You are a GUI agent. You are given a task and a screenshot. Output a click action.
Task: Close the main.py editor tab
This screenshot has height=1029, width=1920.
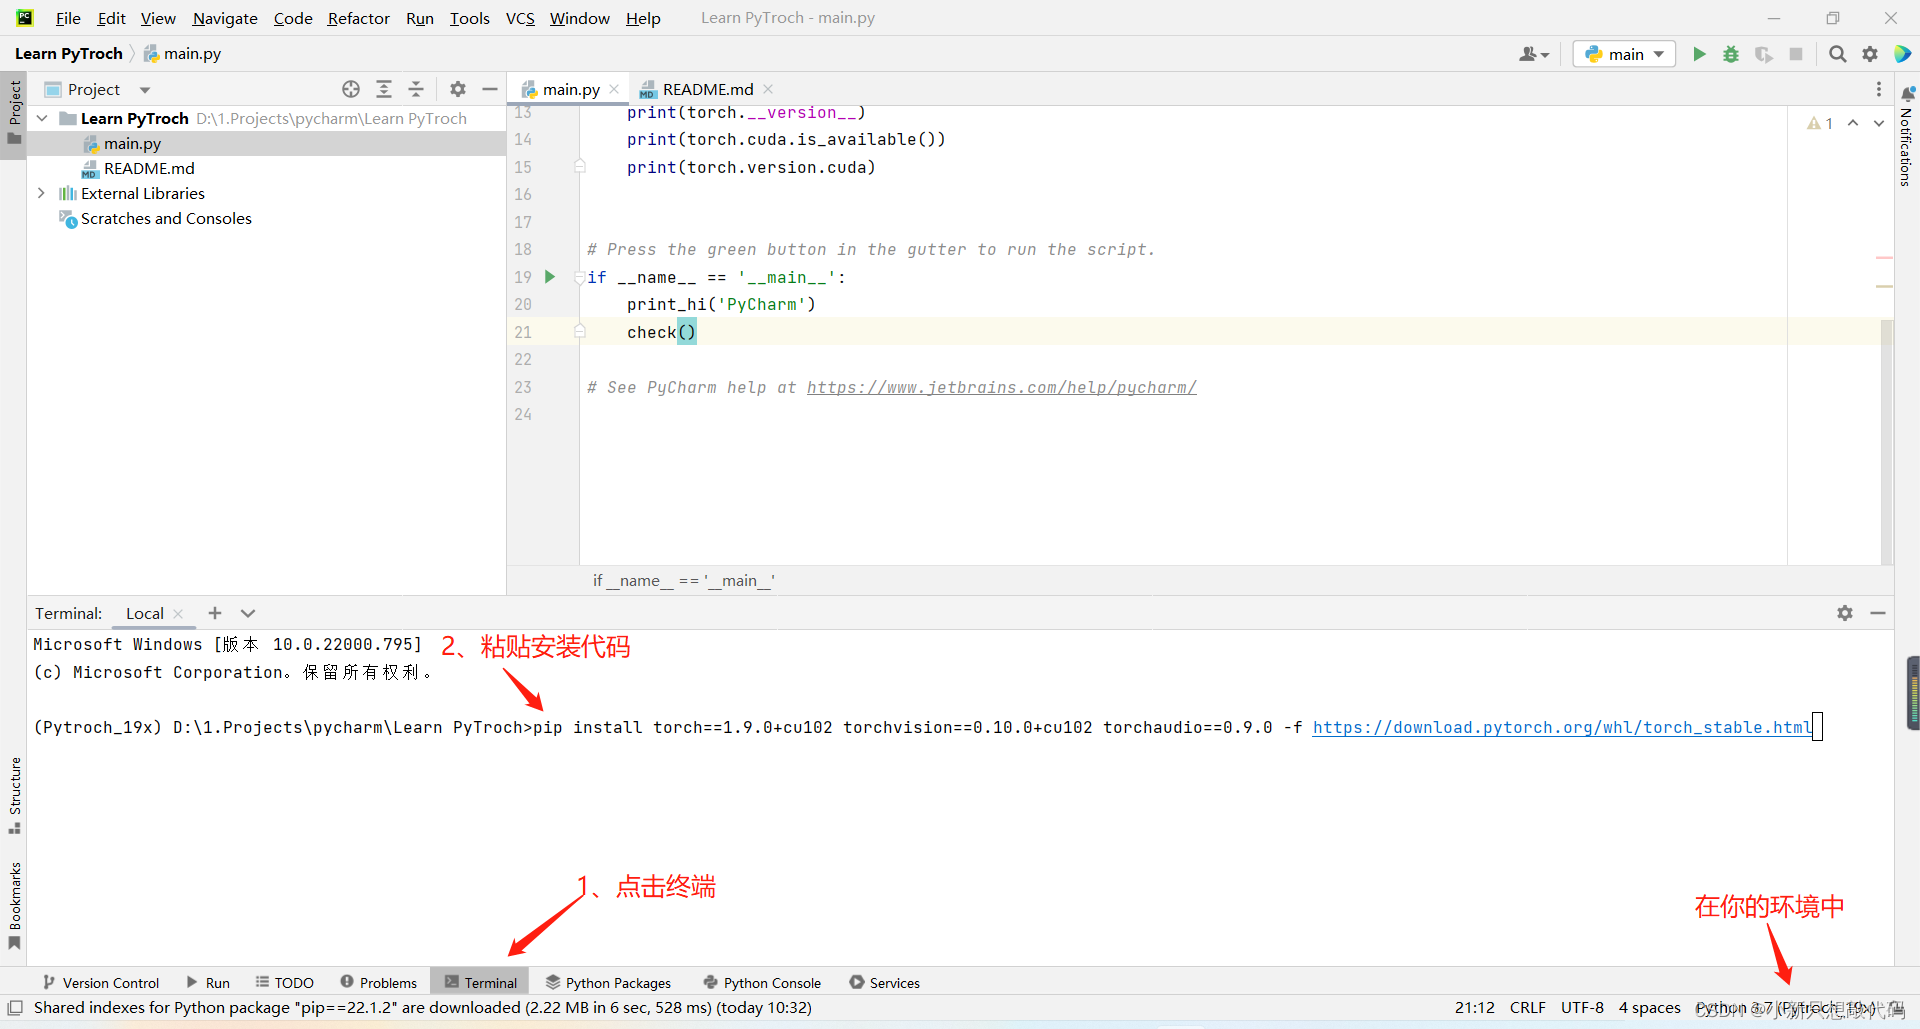[x=615, y=90]
